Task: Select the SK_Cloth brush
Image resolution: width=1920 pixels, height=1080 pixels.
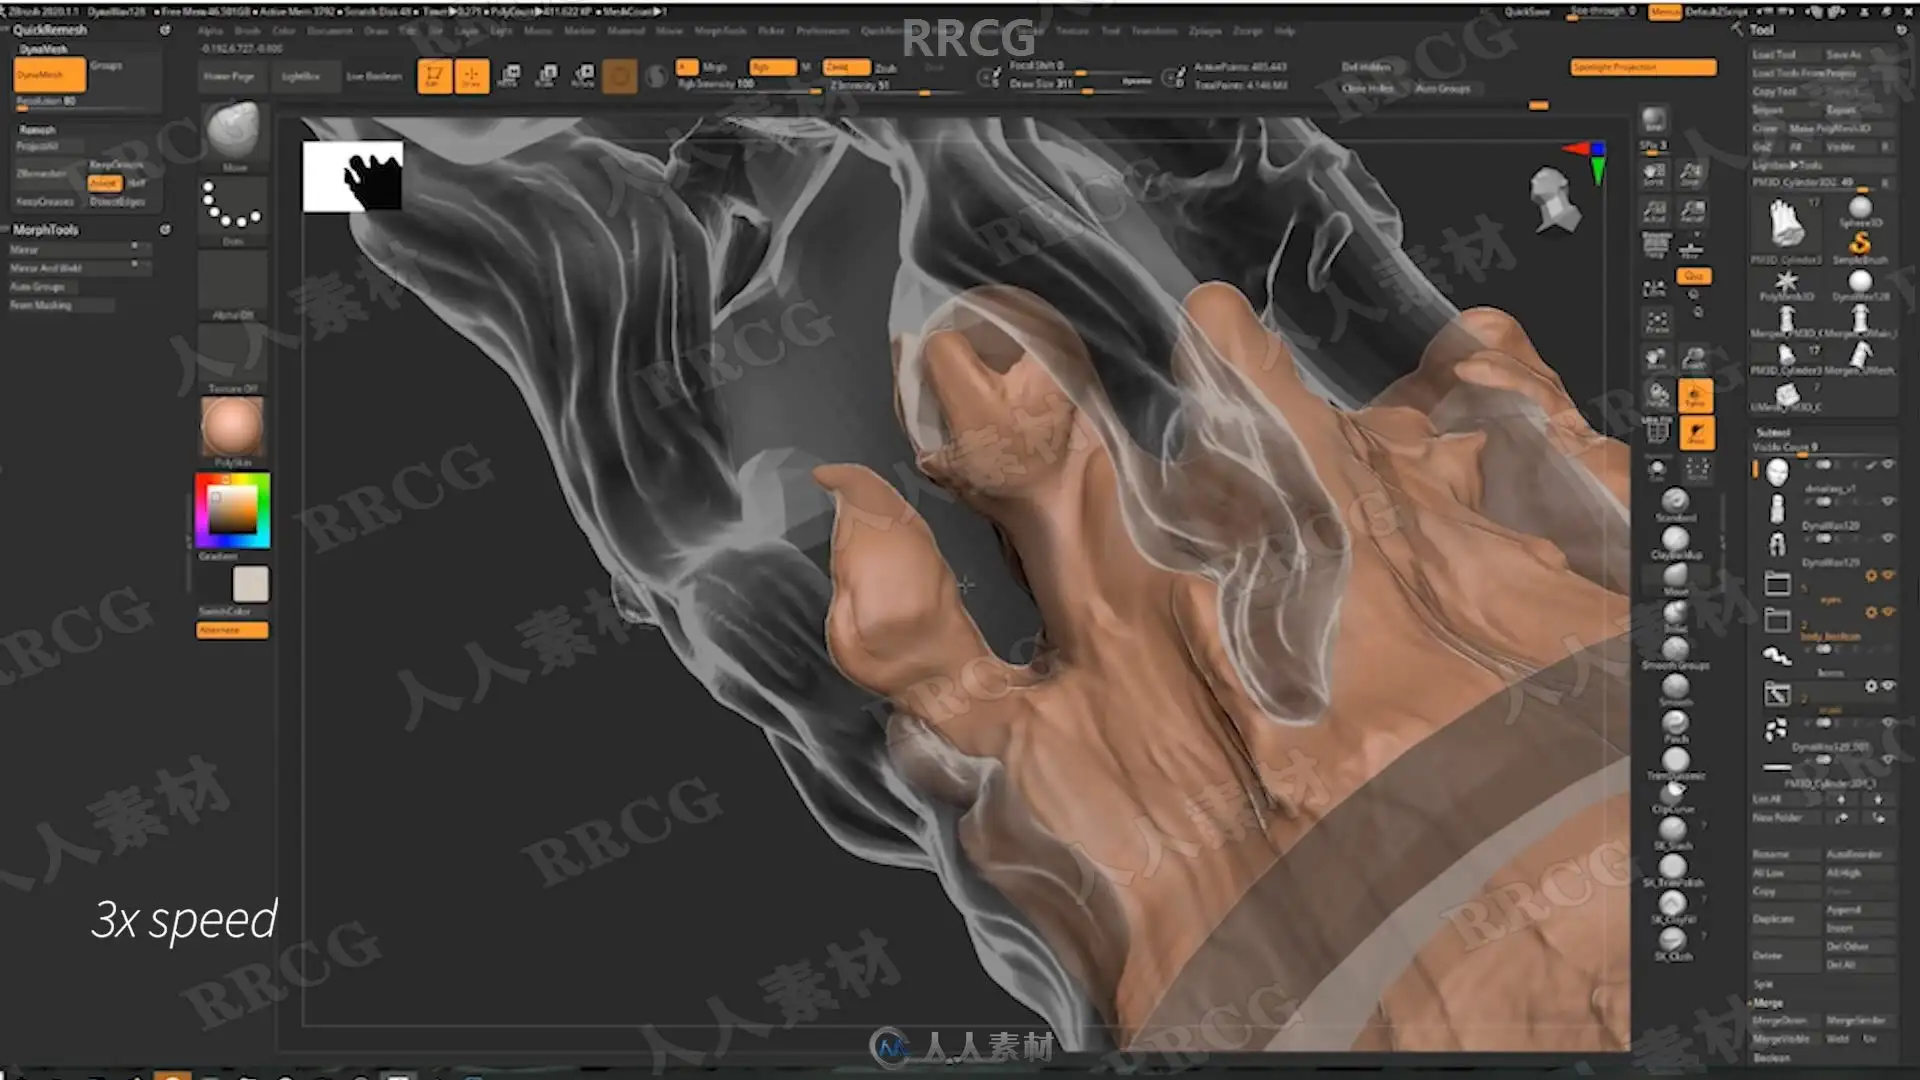Action: (x=1673, y=943)
